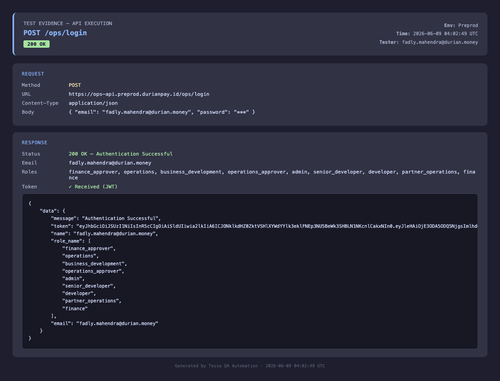Screen dimensions: 500x381
Task: Click the JSON "message" line
Action: tap(106, 219)
